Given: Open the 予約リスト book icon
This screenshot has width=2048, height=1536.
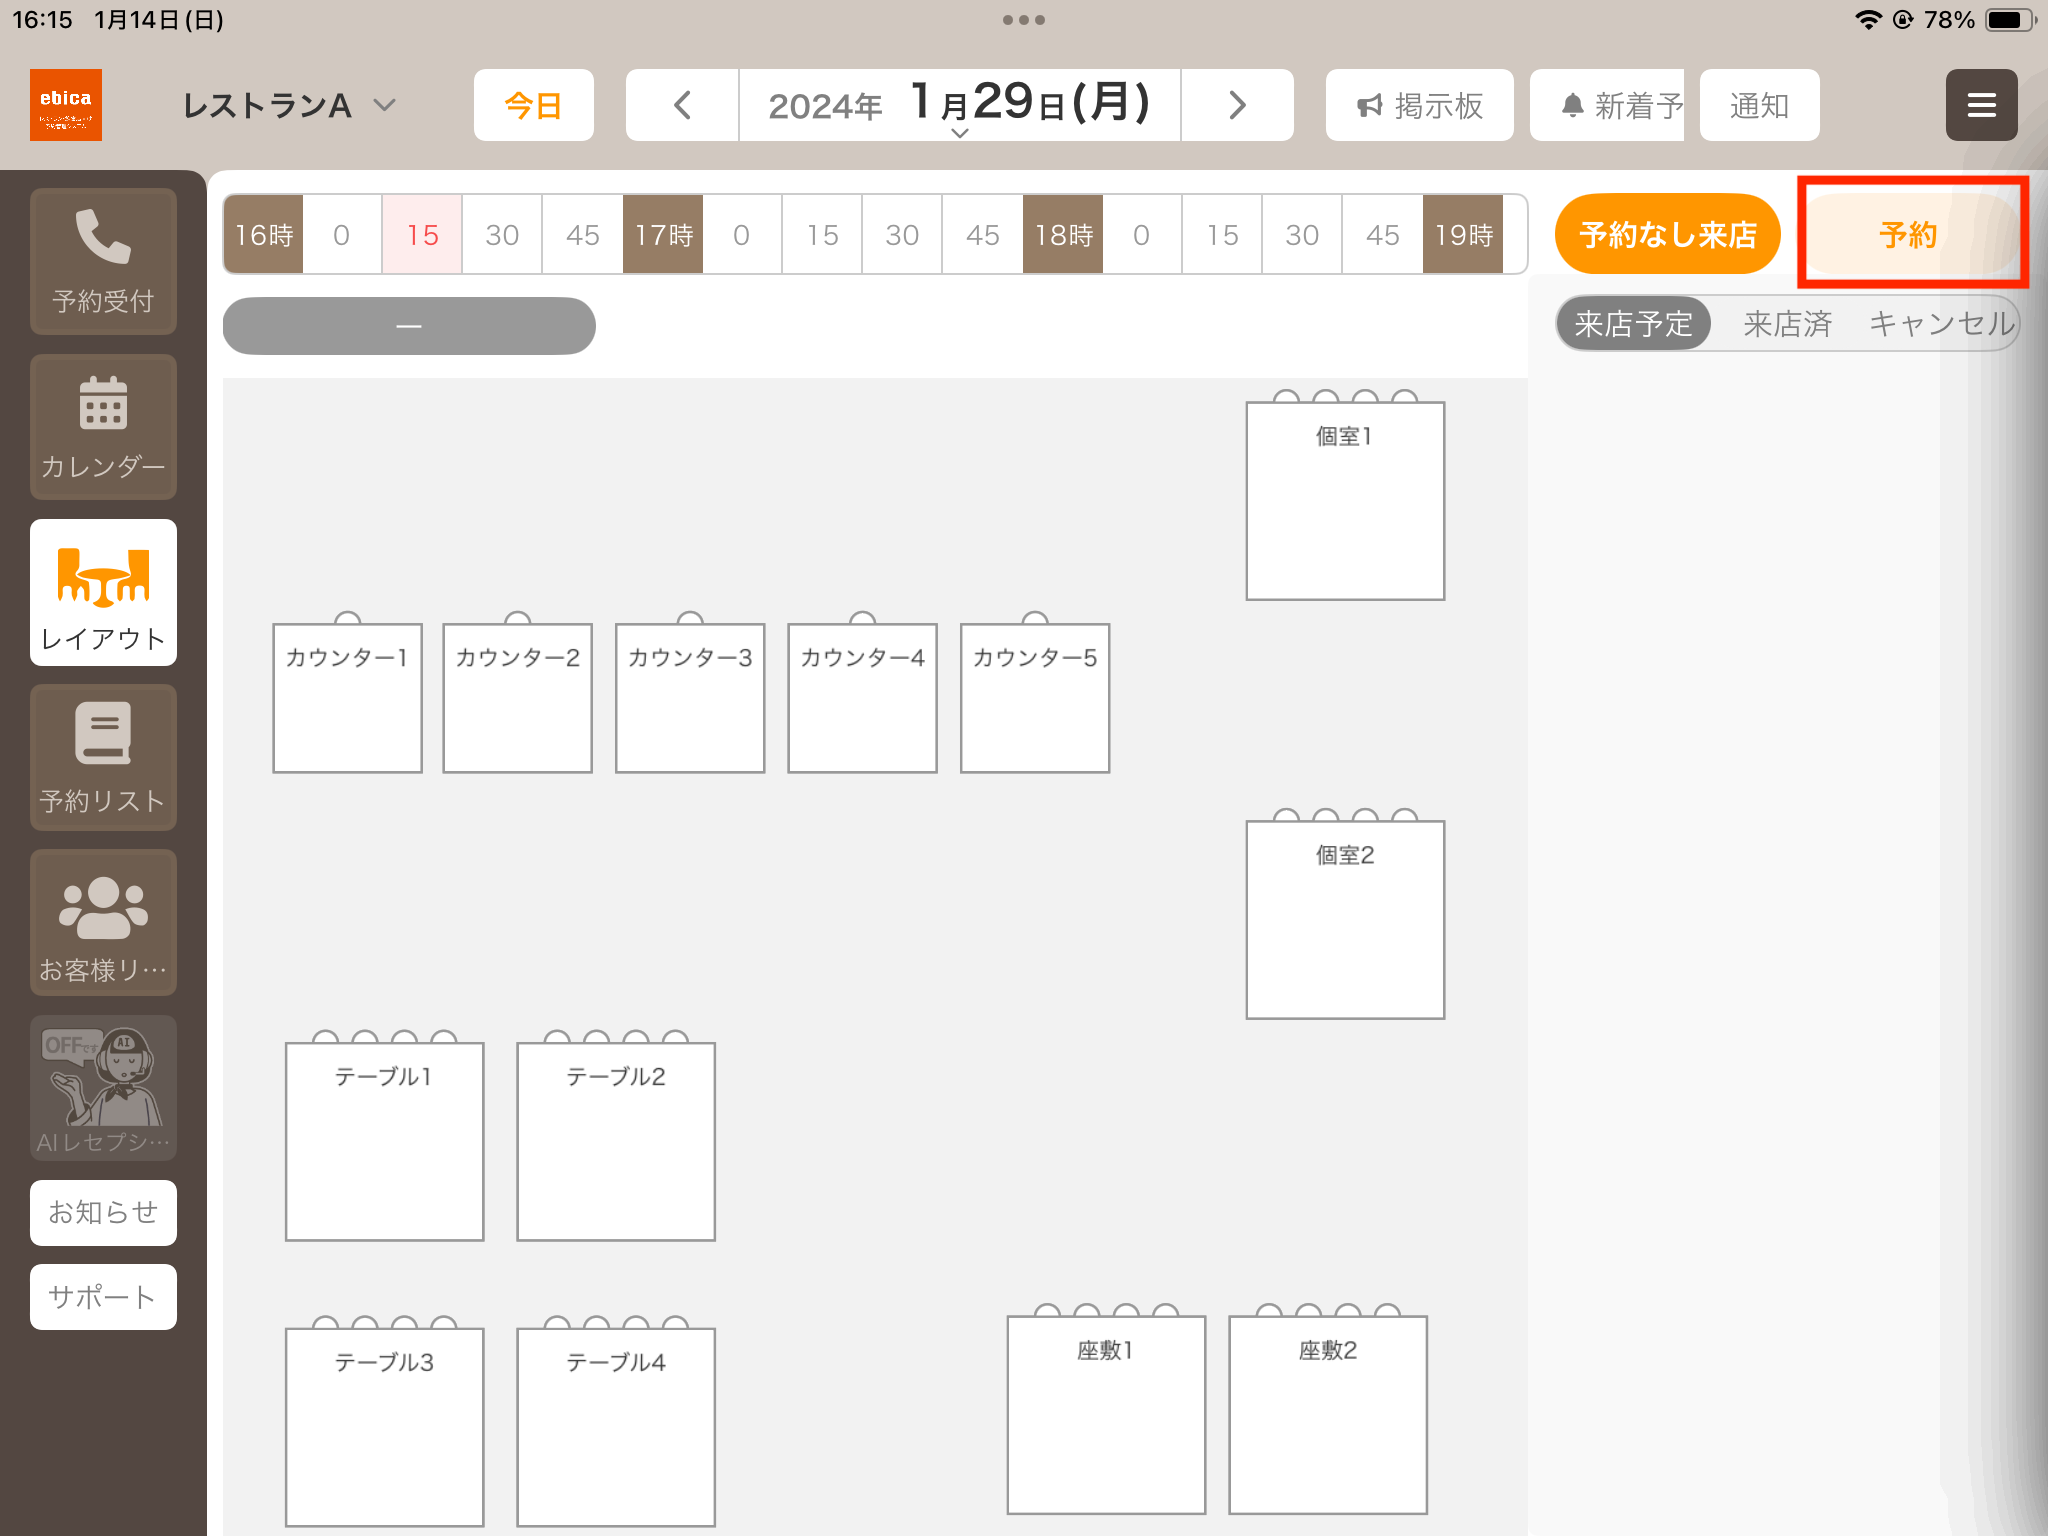Looking at the screenshot, I should 103,757.
